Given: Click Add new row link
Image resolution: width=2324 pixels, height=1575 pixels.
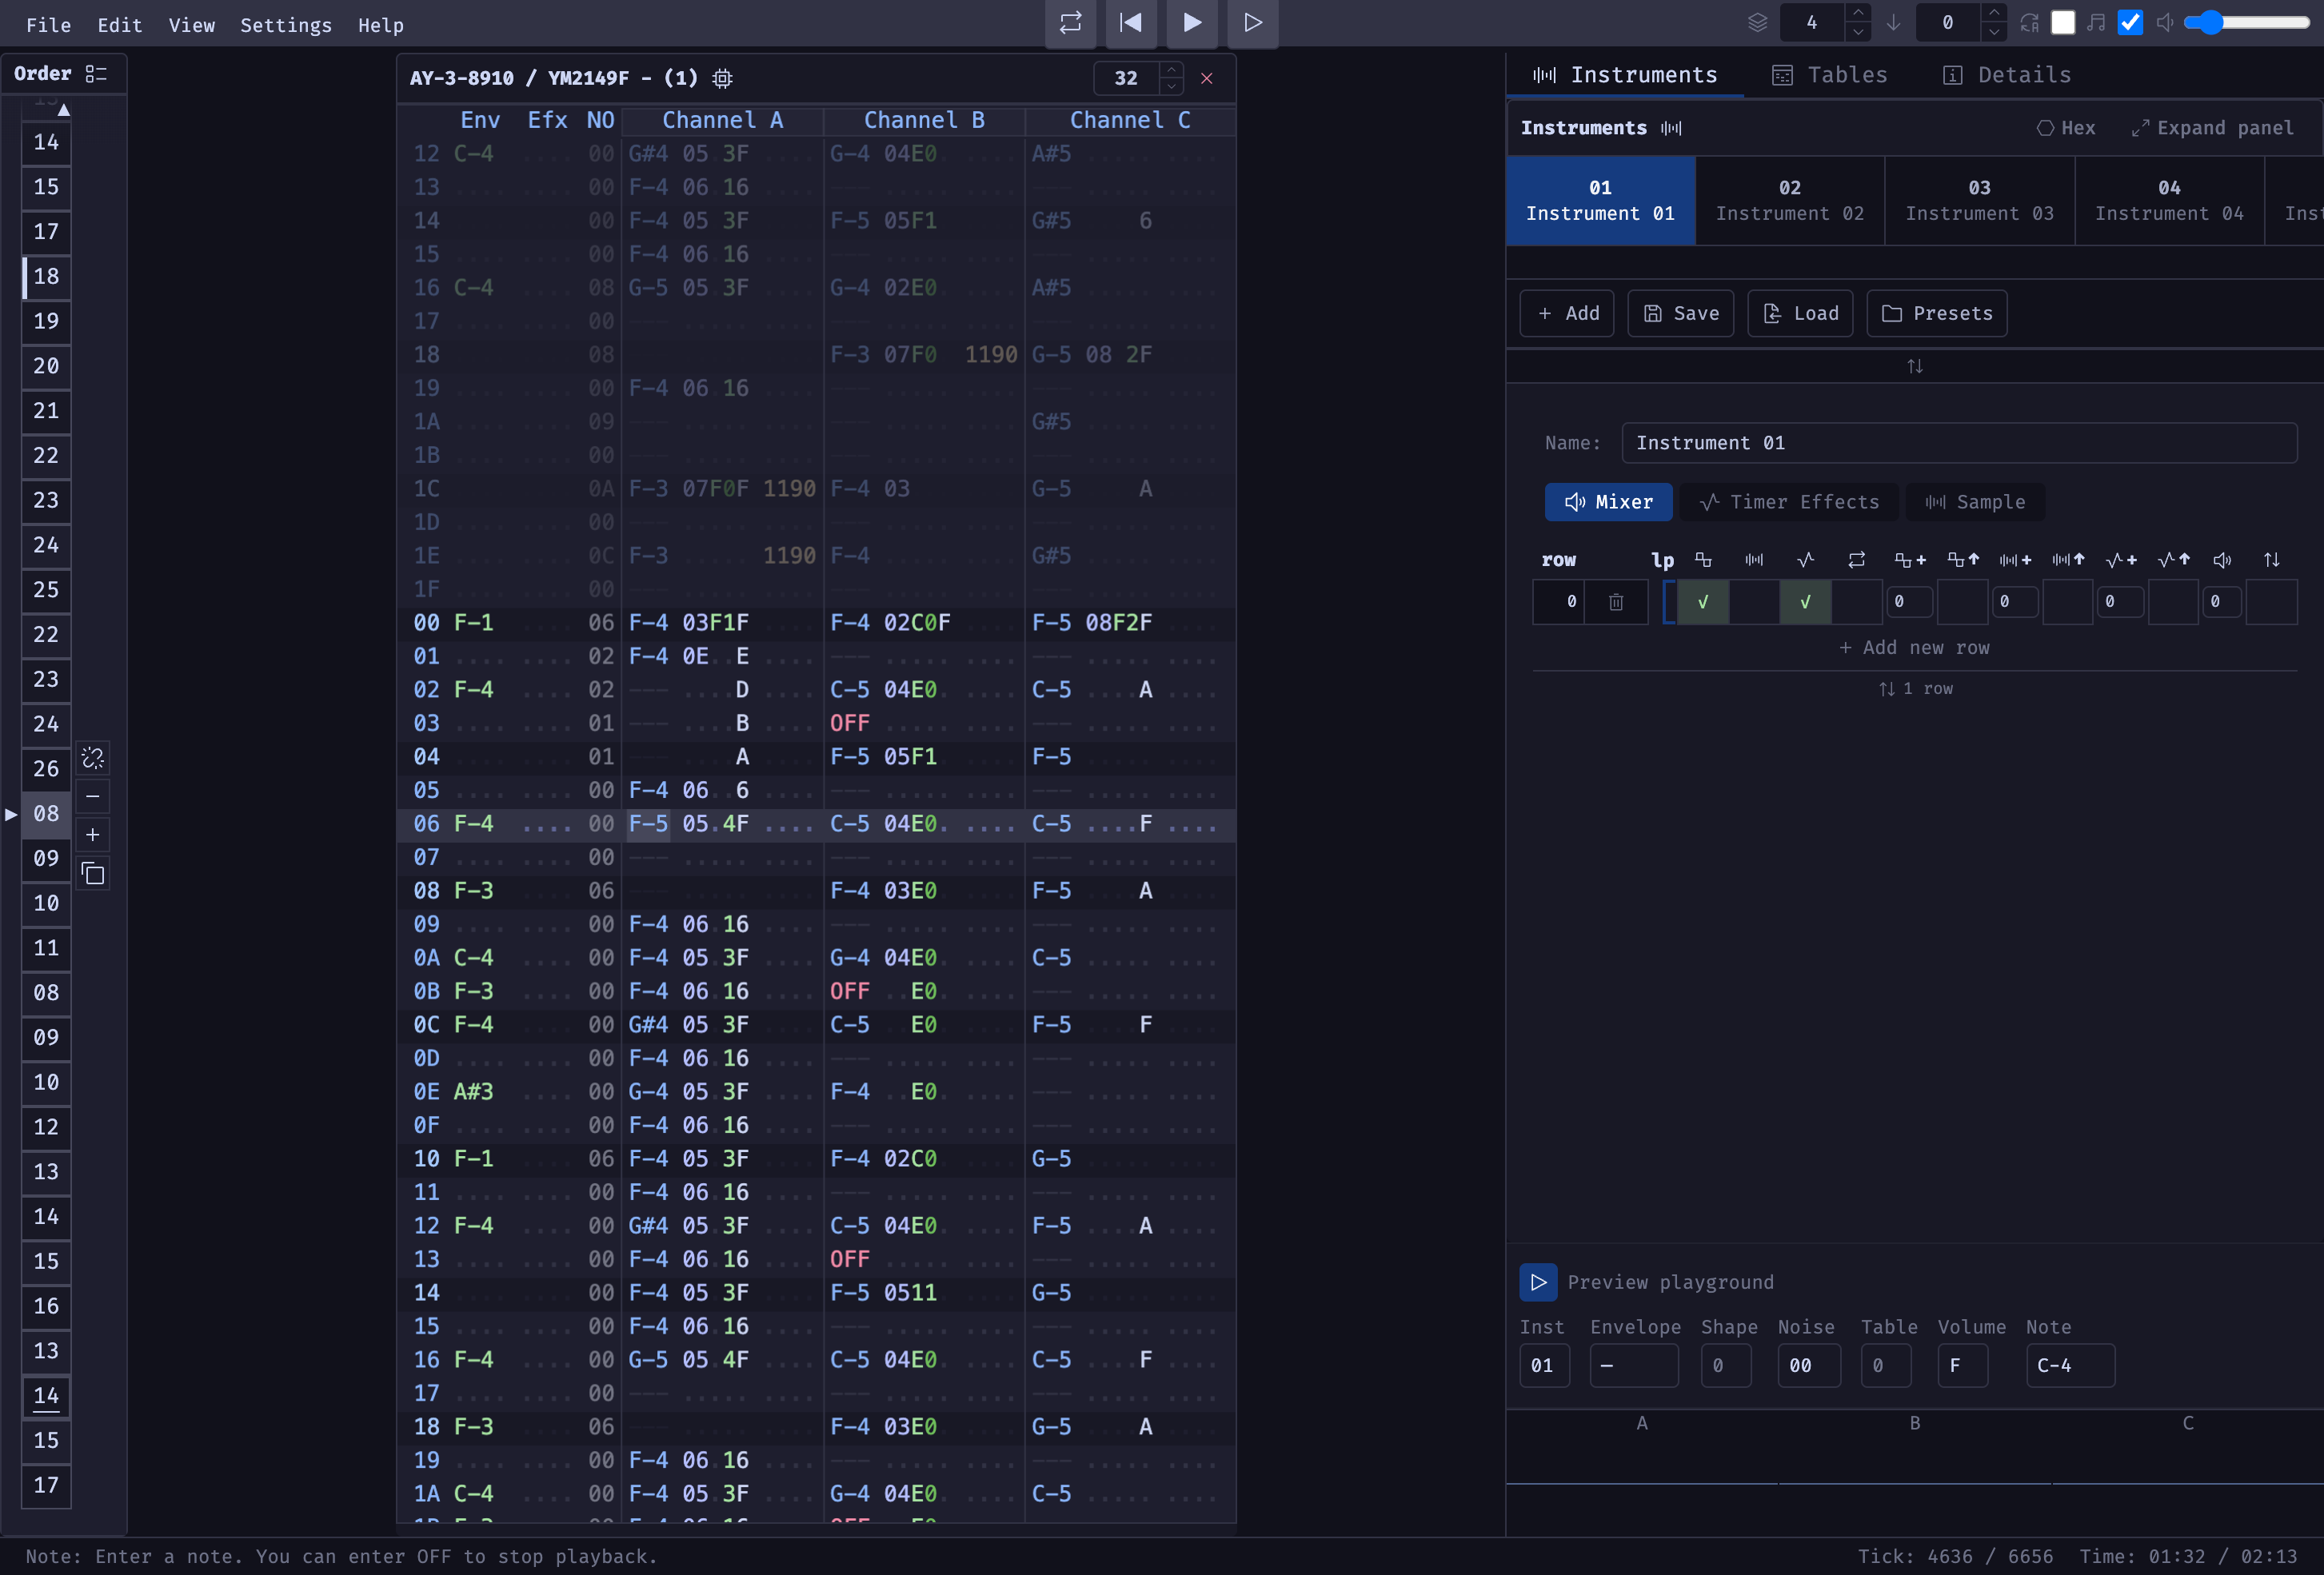Looking at the screenshot, I should pyautogui.click(x=1914, y=648).
